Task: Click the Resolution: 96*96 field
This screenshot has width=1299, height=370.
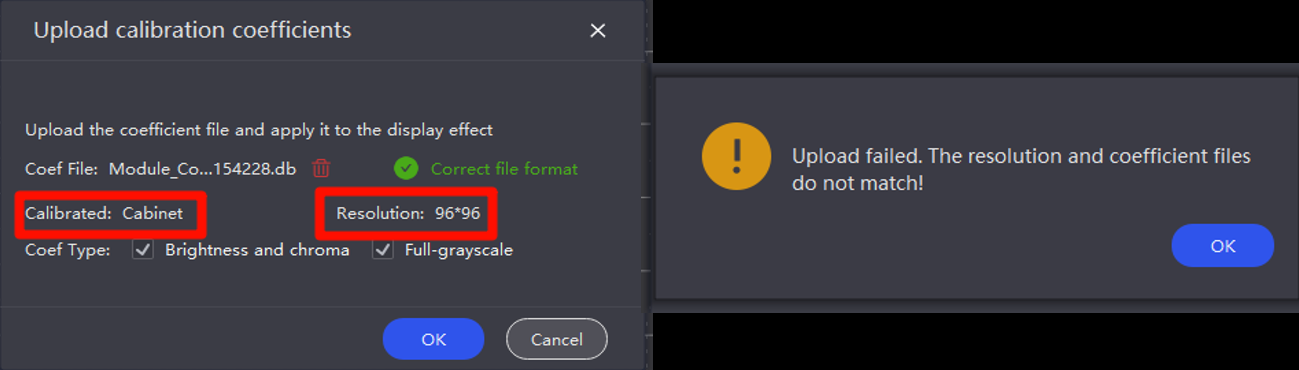Action: [x=408, y=213]
